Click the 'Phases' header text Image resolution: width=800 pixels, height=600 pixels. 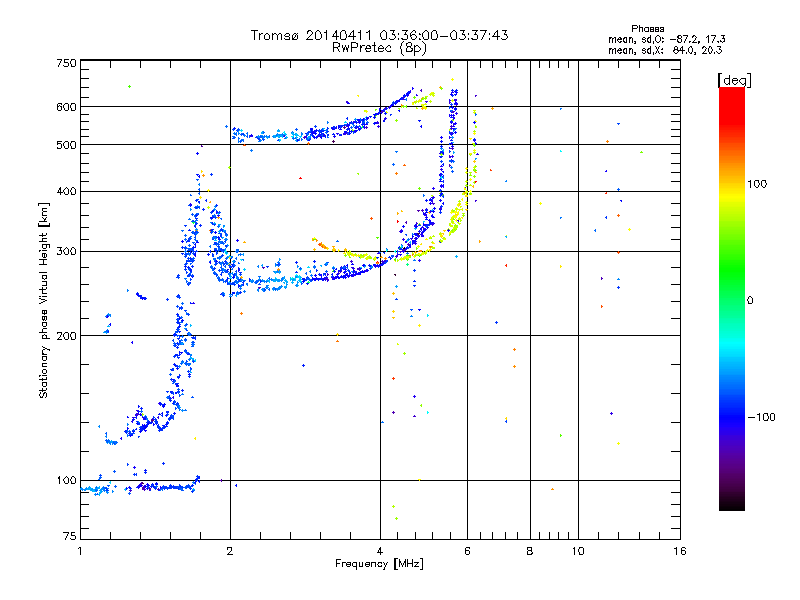[x=647, y=29]
